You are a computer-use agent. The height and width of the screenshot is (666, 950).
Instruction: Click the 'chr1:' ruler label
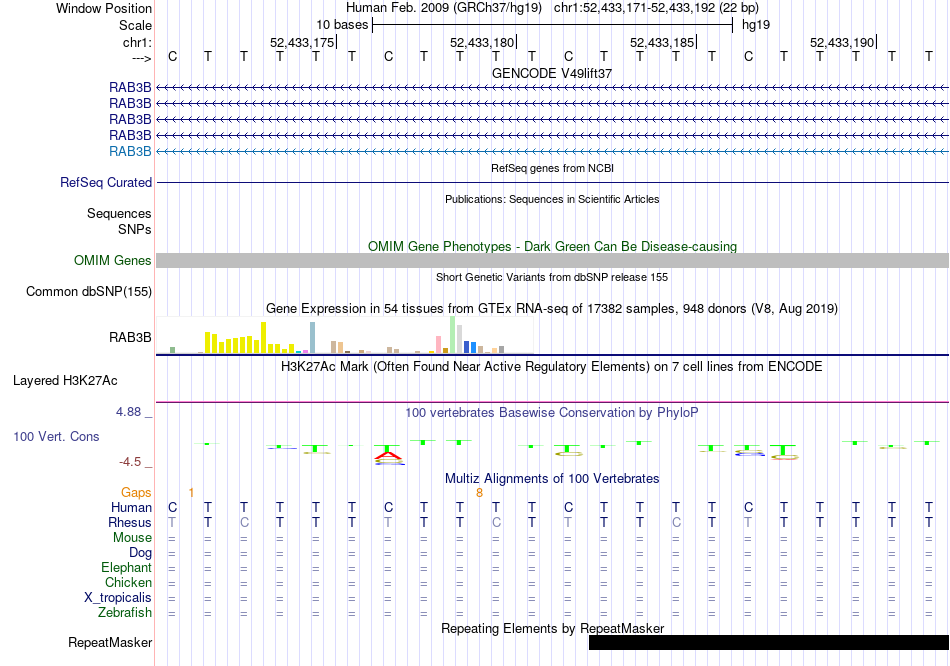[137, 42]
